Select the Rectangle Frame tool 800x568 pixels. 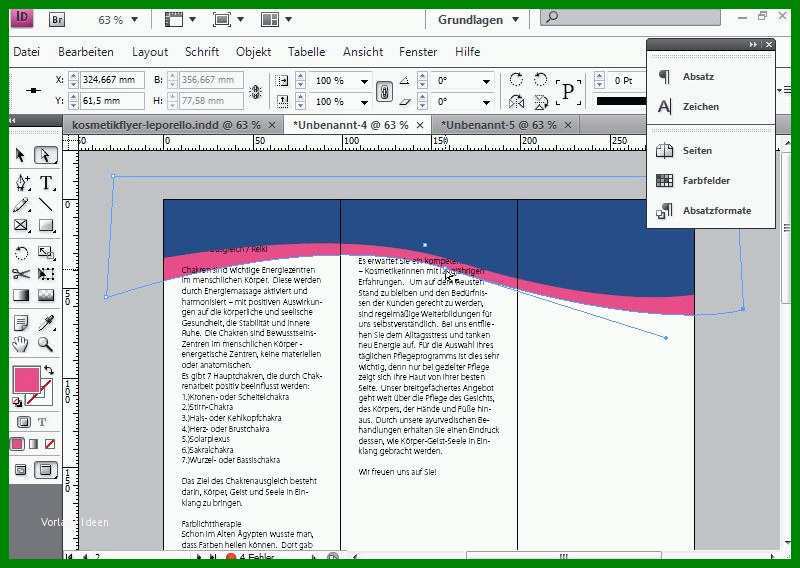coord(21,225)
